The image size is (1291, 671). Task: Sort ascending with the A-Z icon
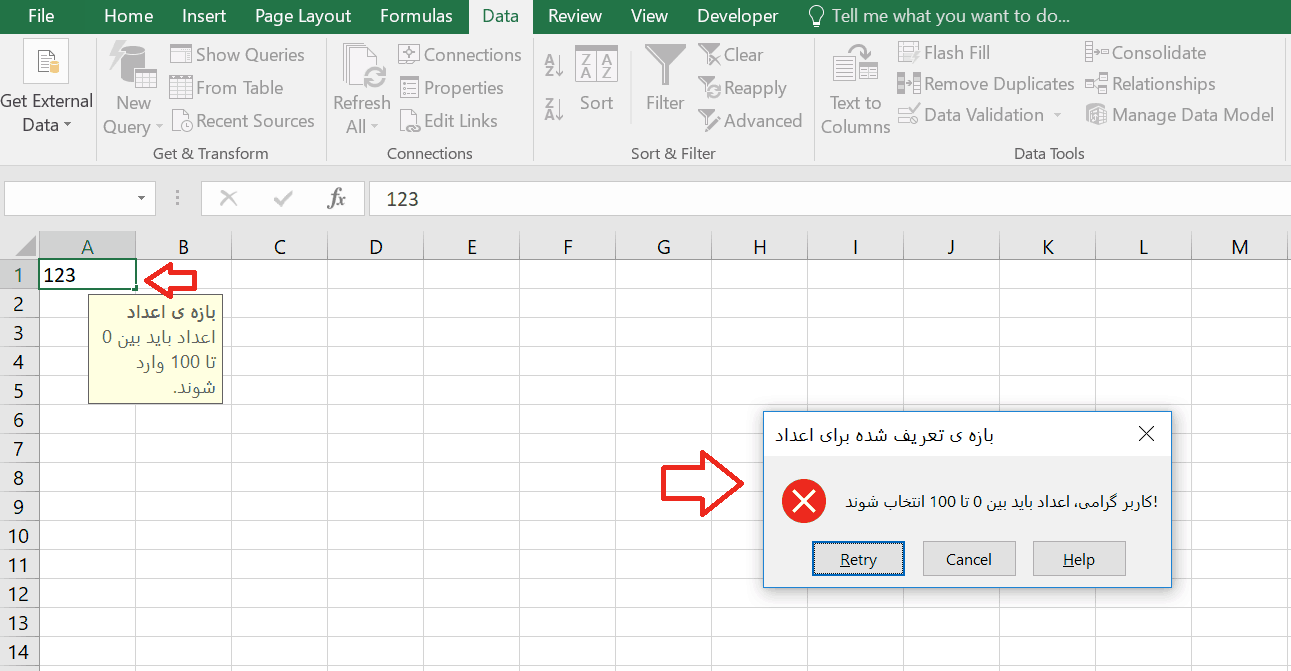tap(553, 64)
